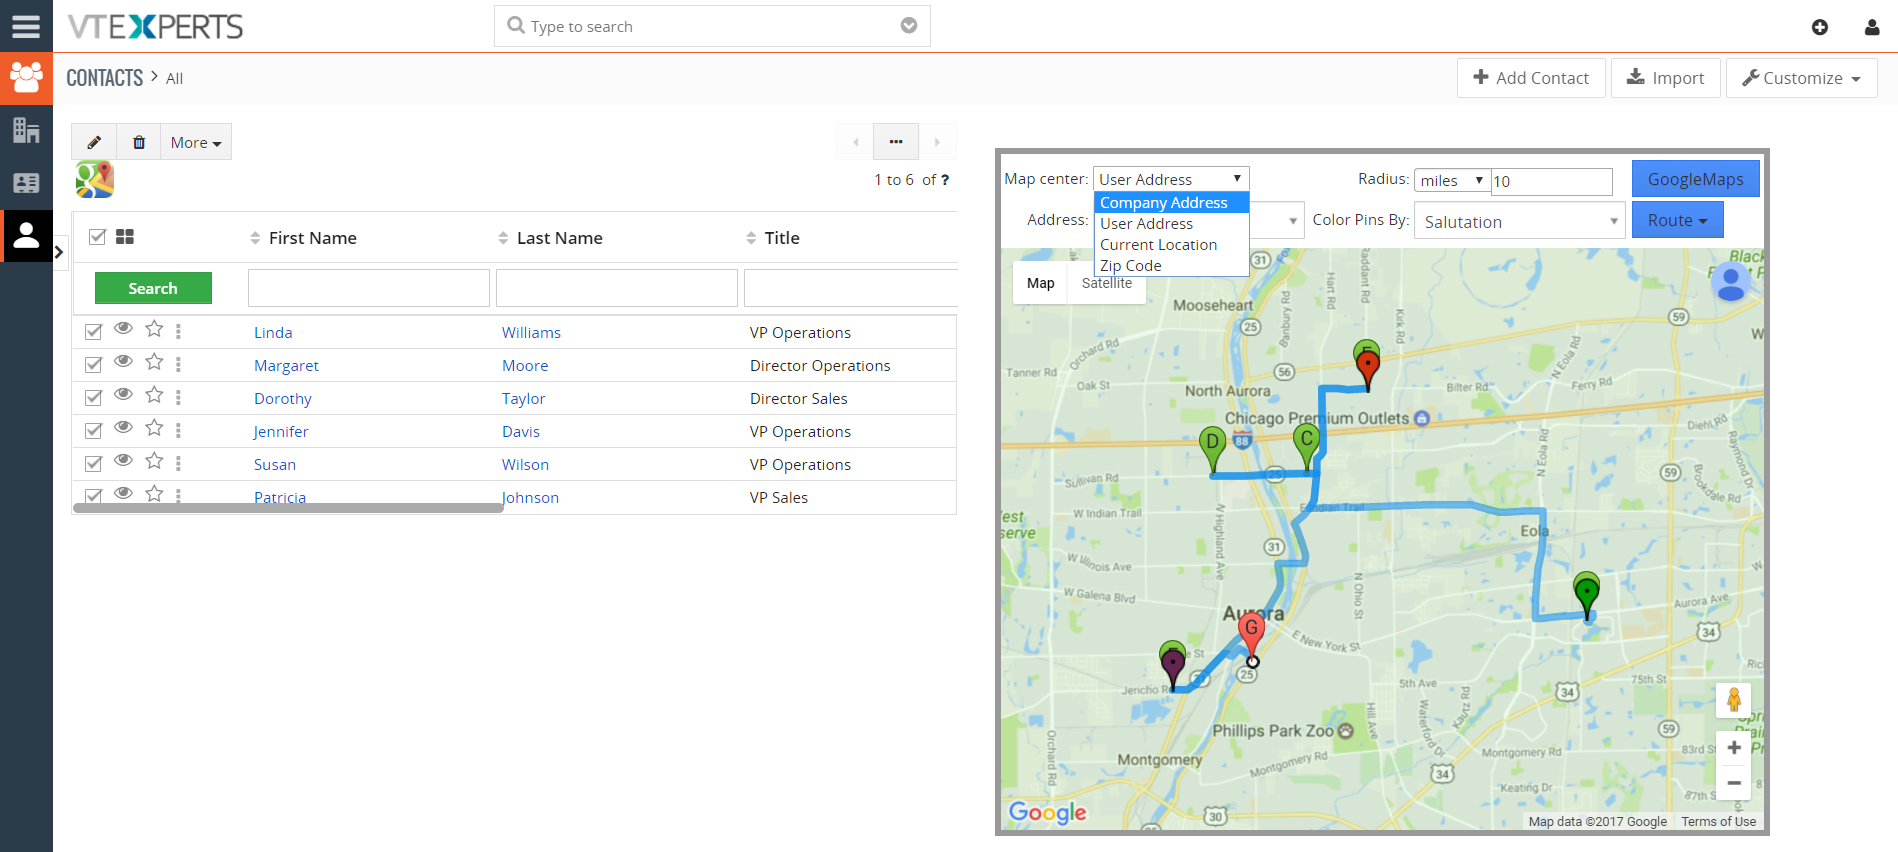1898x852 pixels.
Task: Open the Radius miles unit dropdown
Action: coord(1452,180)
